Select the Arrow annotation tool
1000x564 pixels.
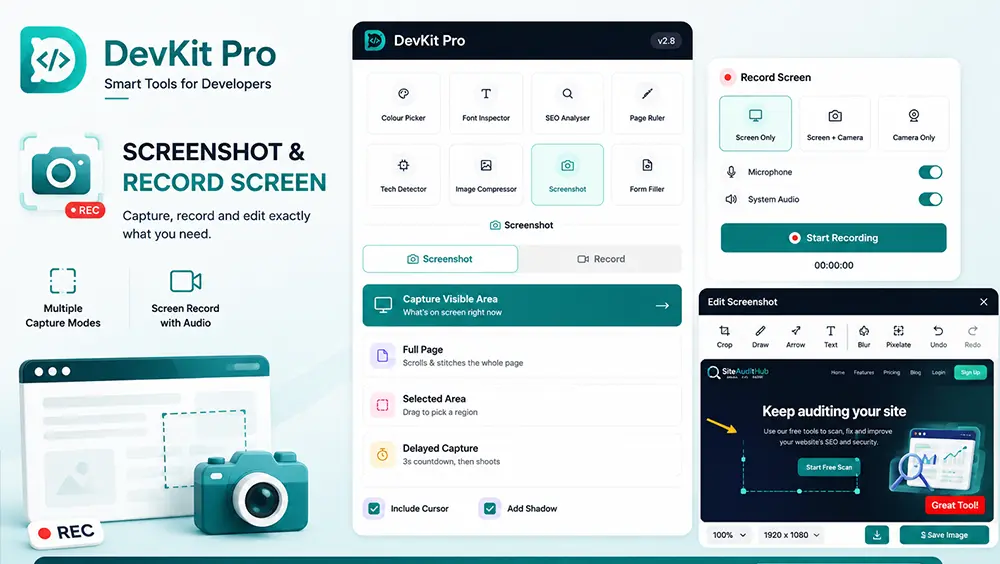point(795,336)
